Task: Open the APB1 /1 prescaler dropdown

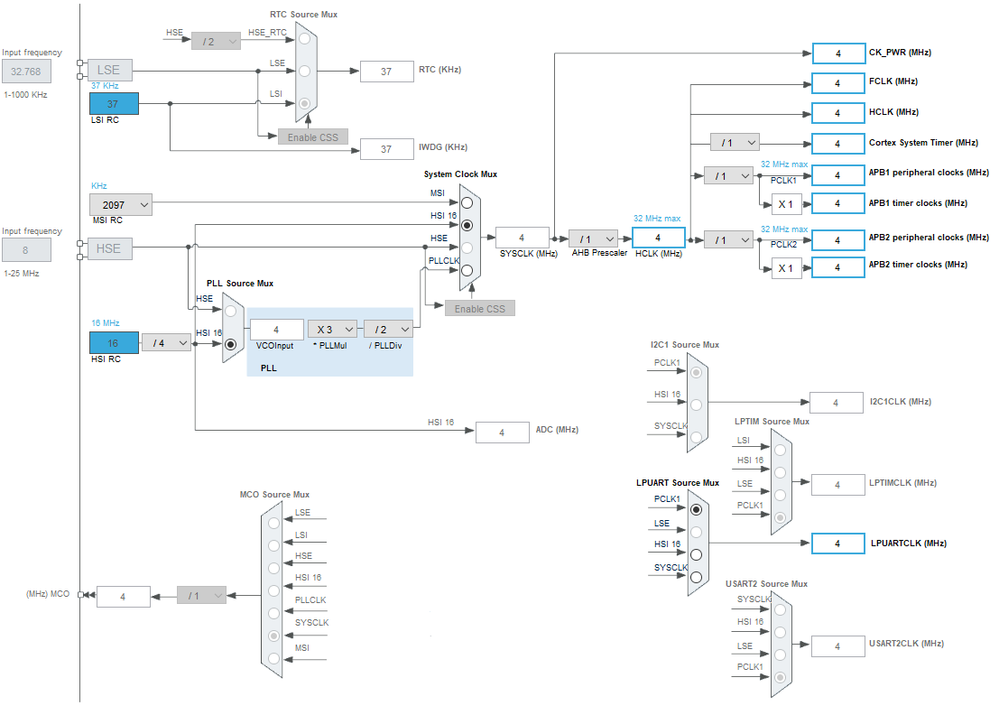Action: [x=728, y=175]
